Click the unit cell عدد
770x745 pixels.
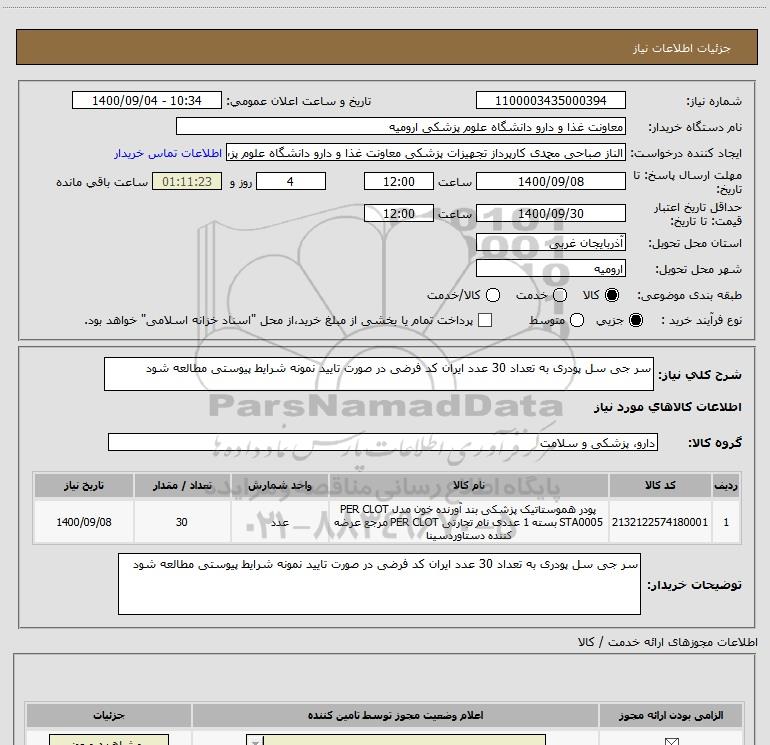click(x=279, y=522)
